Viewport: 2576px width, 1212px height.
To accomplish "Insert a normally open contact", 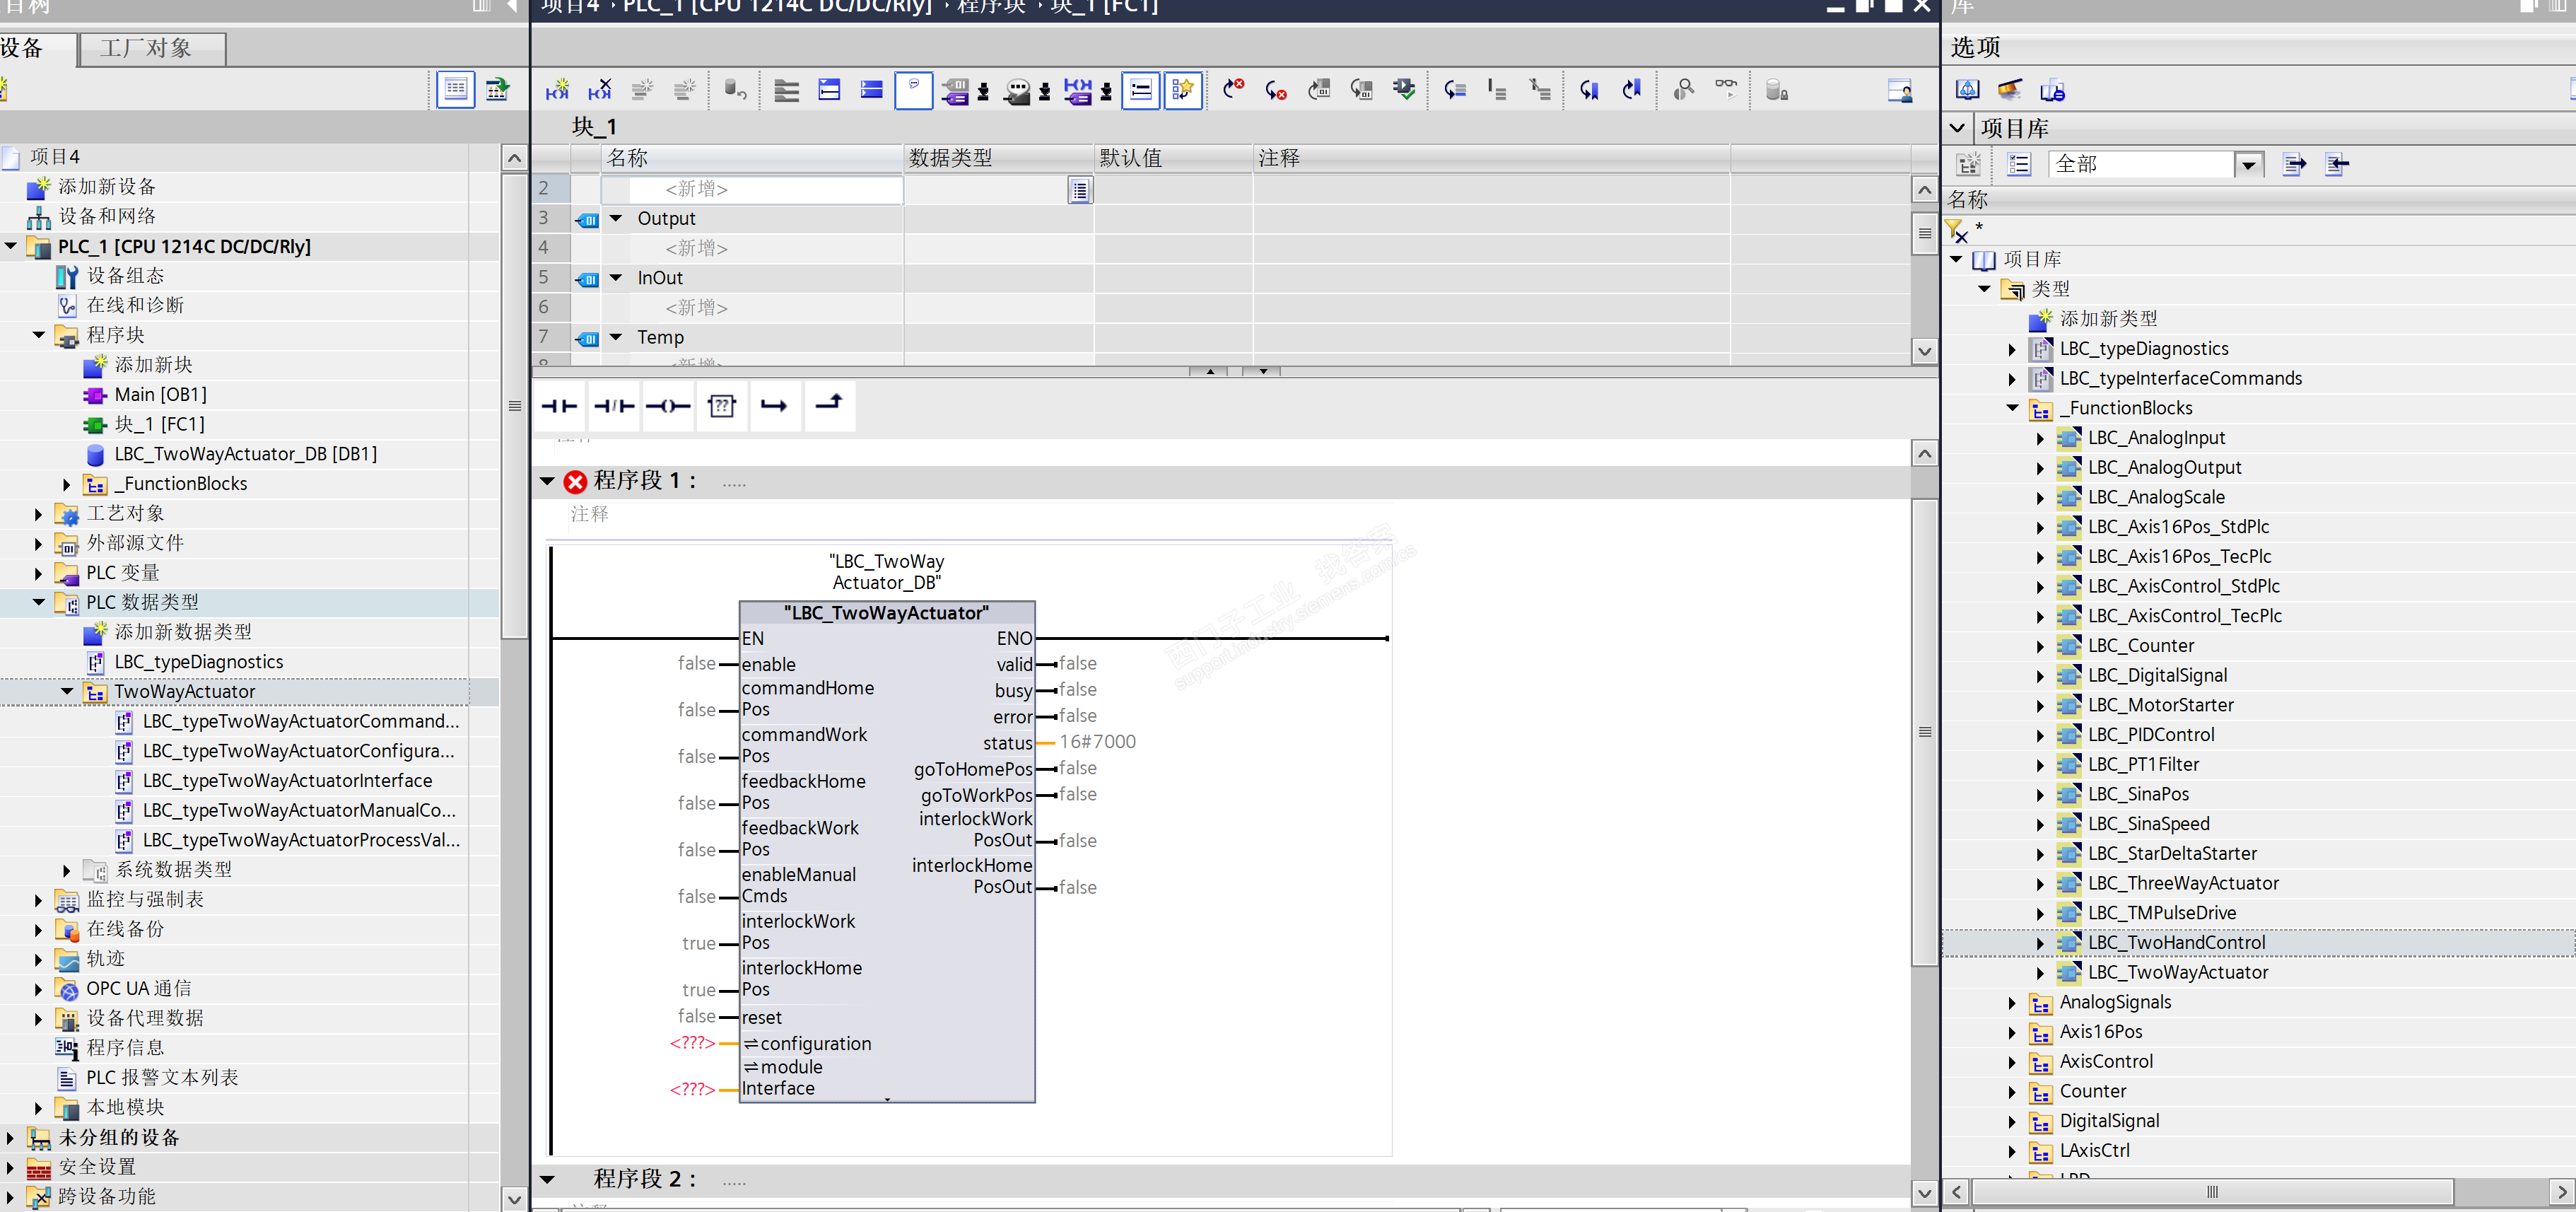I will 559,406.
